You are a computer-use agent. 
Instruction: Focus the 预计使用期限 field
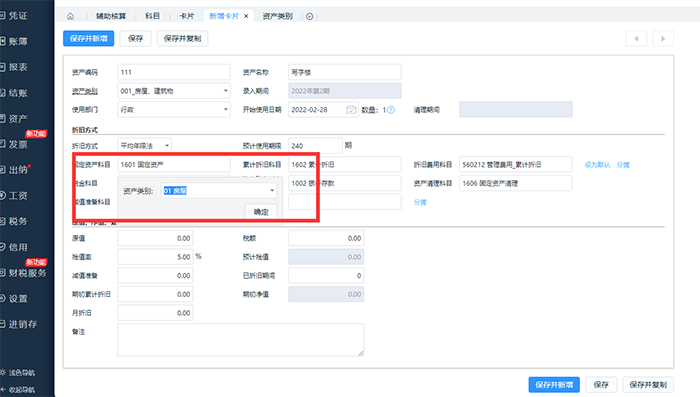(315, 146)
